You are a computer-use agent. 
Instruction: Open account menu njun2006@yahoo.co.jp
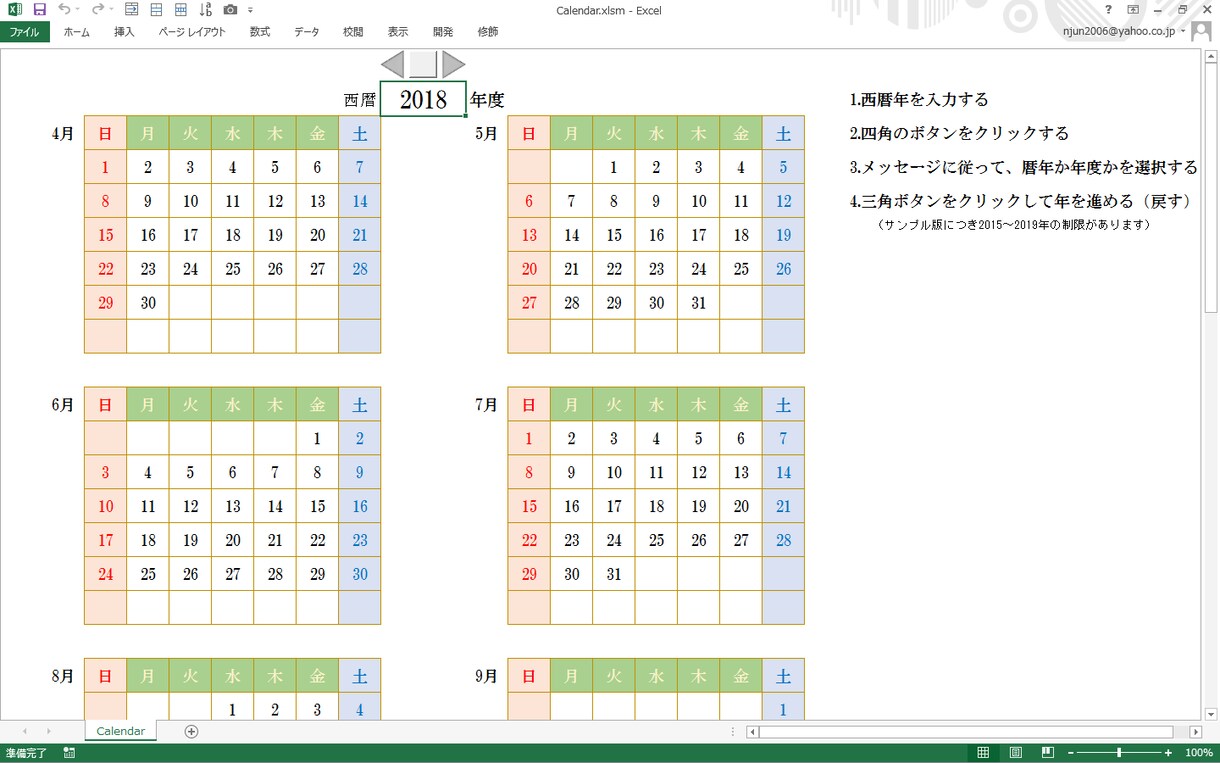point(1124,32)
